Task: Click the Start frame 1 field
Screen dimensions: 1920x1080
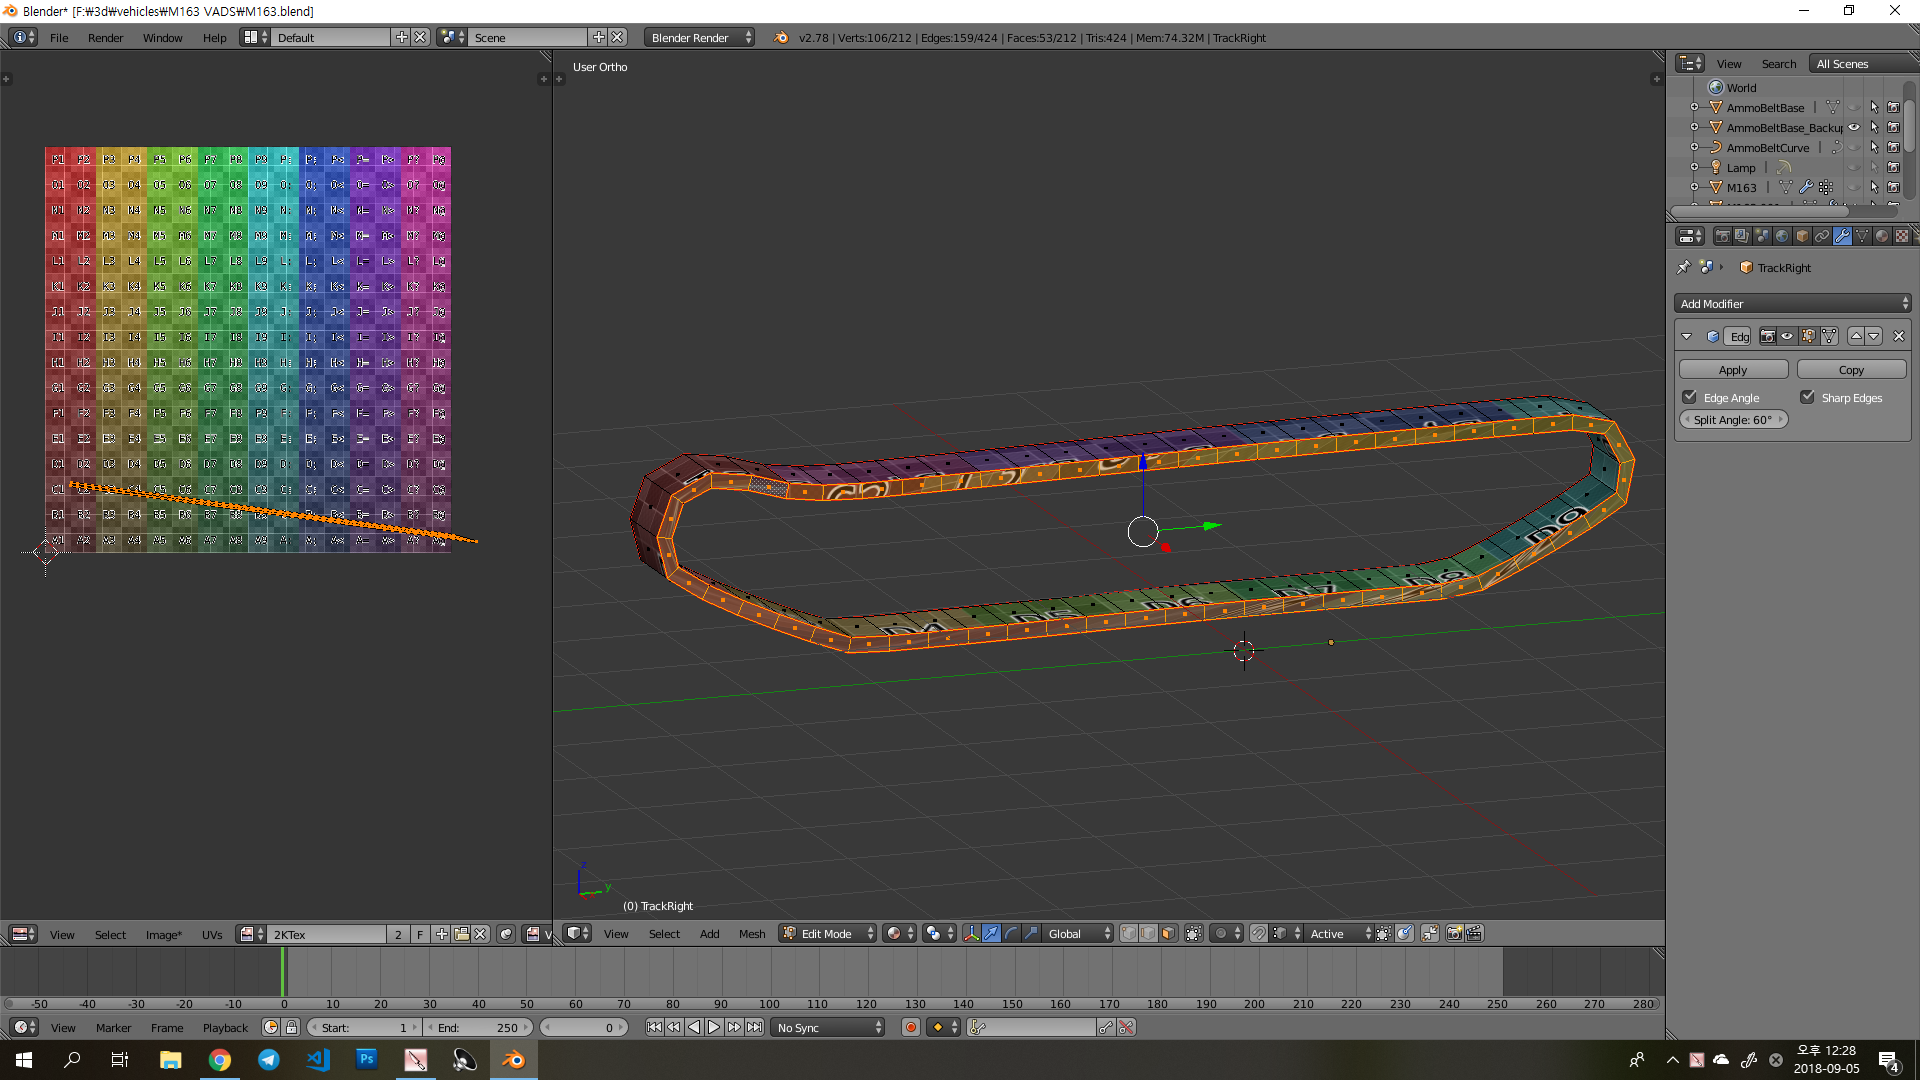Action: 364,1027
